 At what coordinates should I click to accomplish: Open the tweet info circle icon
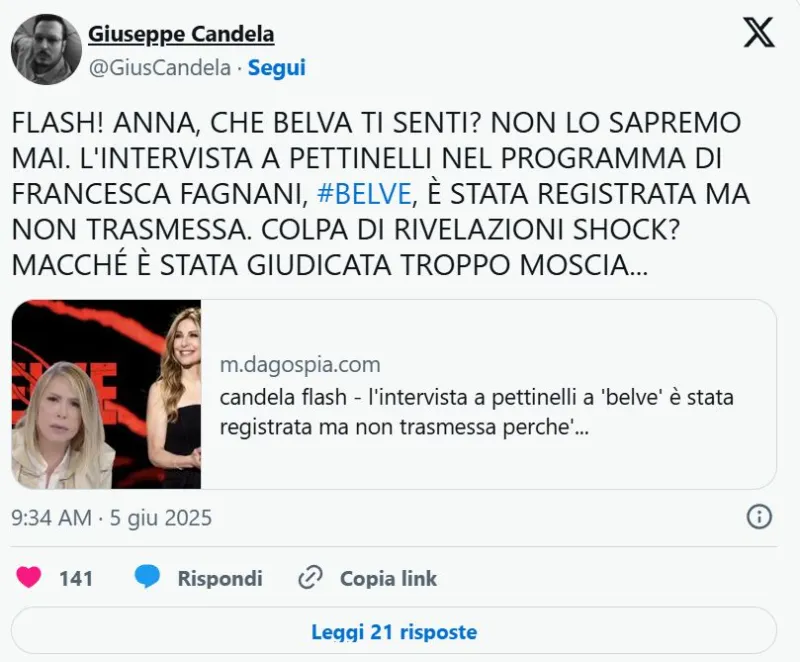tap(759, 517)
